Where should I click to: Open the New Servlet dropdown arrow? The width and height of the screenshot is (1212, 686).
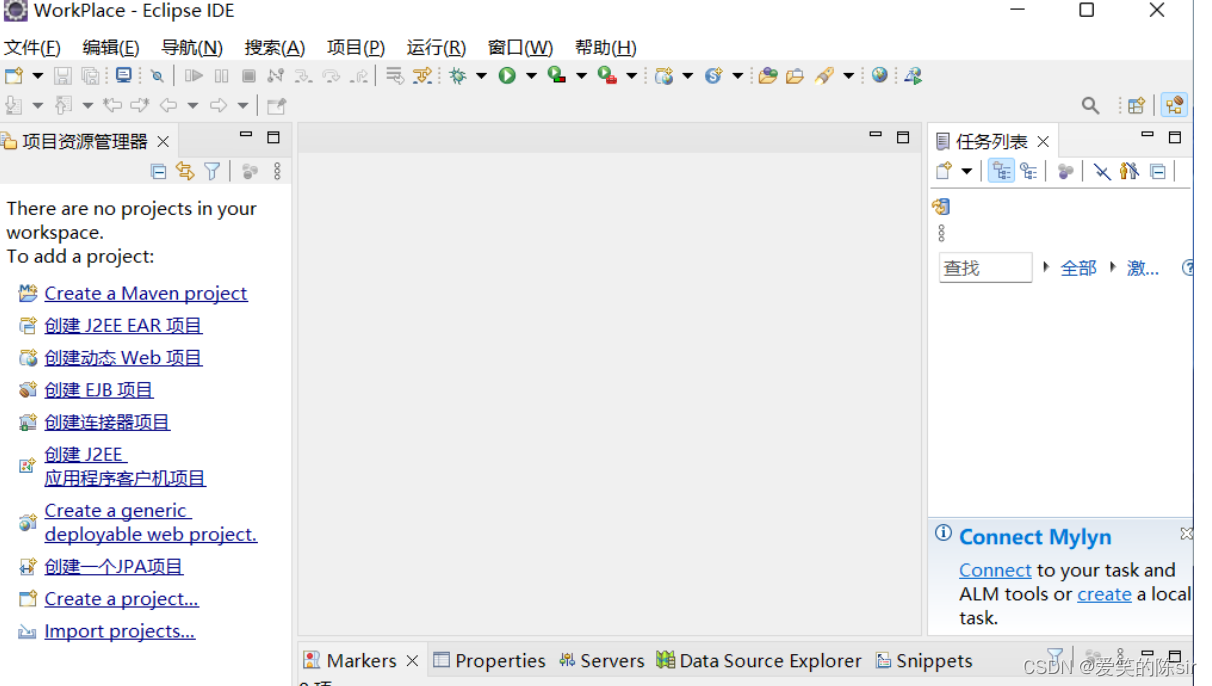[x=738, y=76]
